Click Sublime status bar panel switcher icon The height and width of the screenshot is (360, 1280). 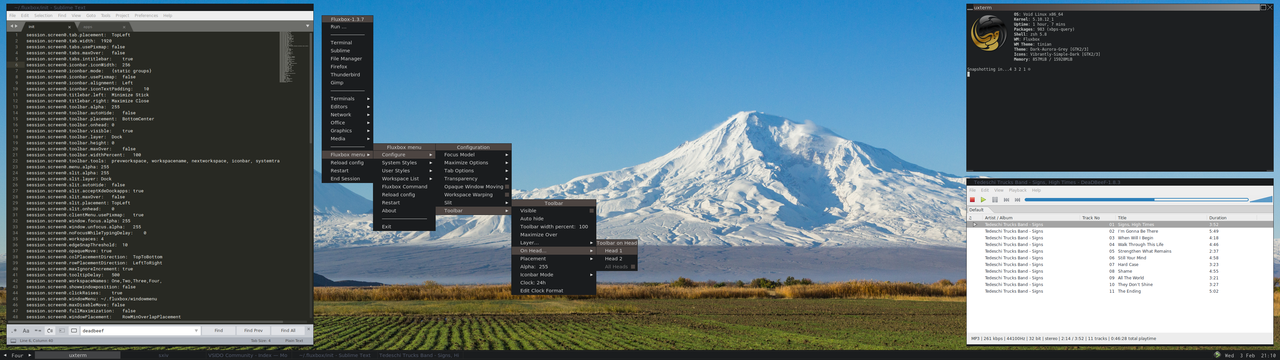point(13,341)
